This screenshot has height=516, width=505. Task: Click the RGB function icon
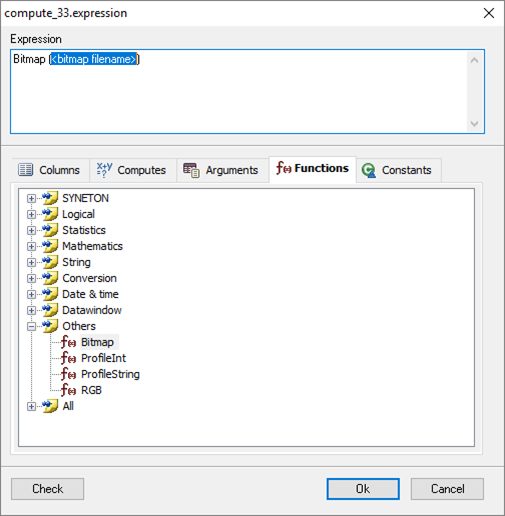68,390
